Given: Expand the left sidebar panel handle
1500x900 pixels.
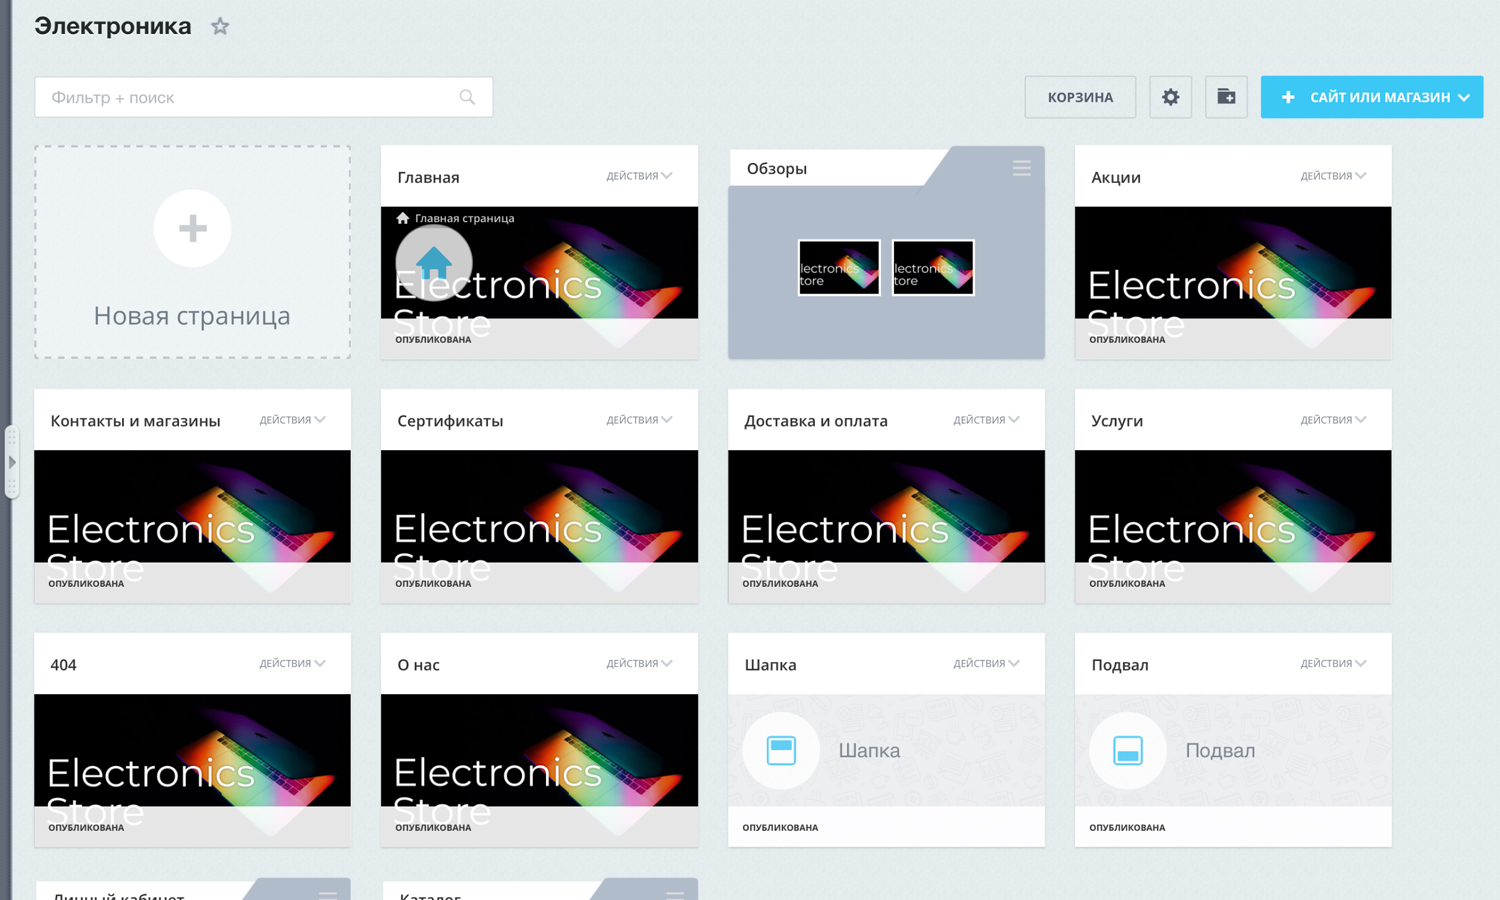Looking at the screenshot, I should click(12, 462).
